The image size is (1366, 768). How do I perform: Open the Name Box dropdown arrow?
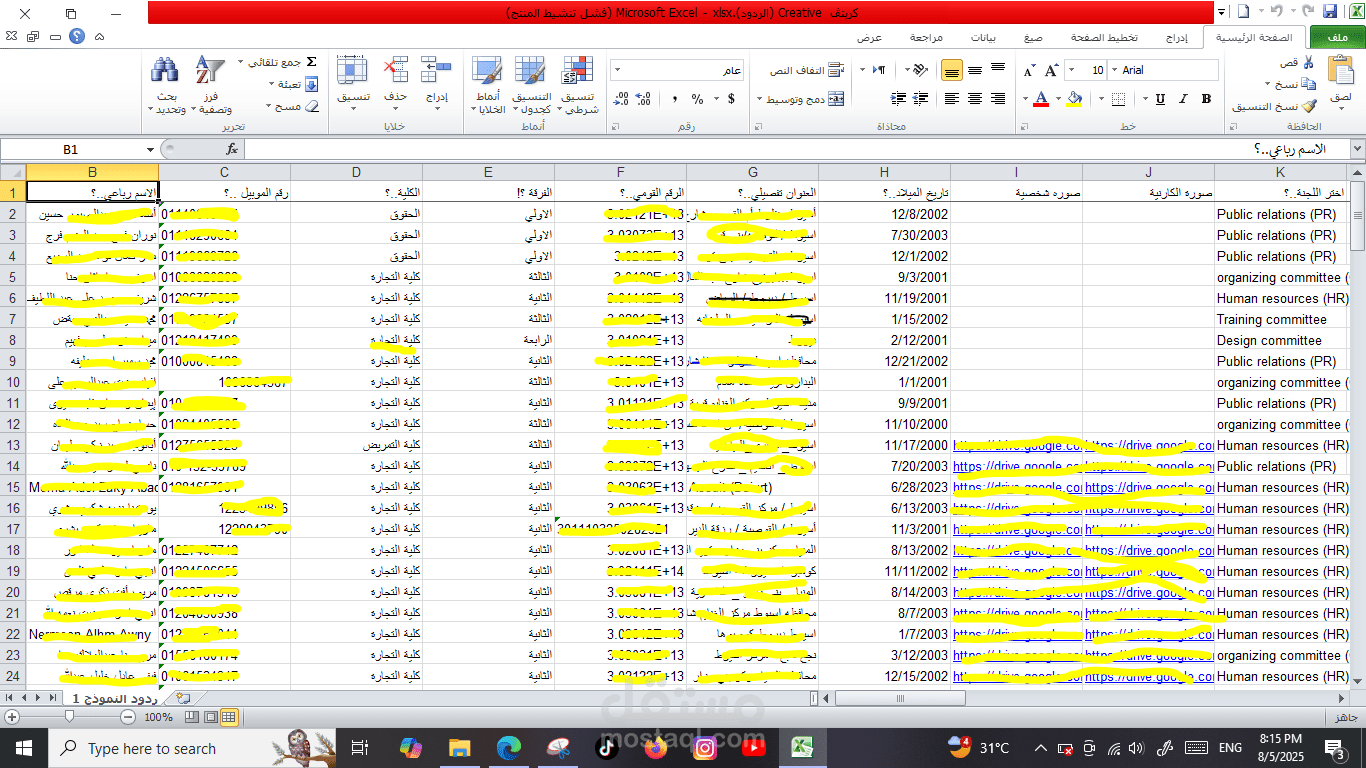tap(150, 149)
